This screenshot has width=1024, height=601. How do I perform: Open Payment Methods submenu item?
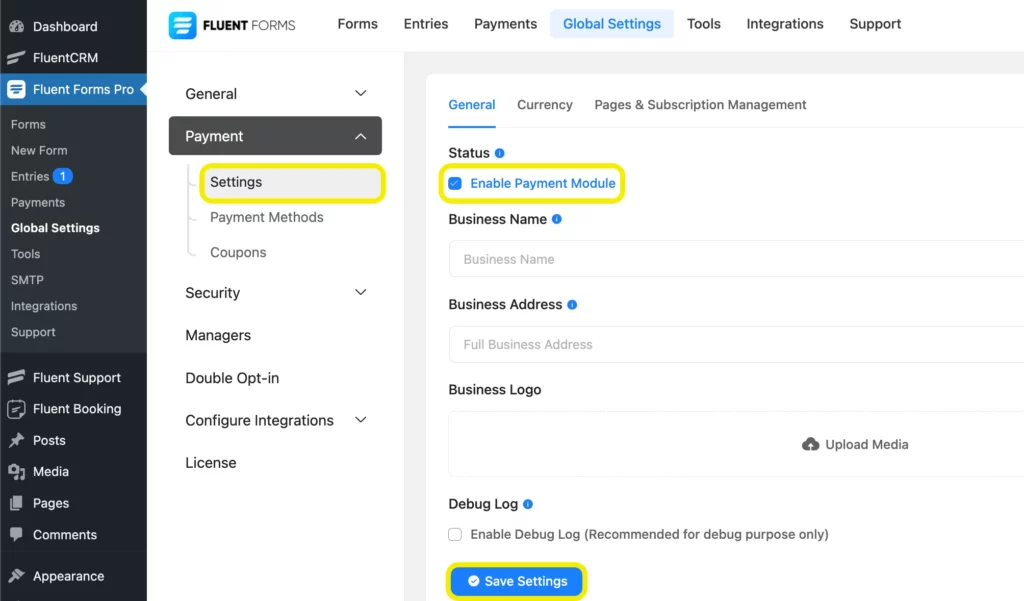[x=266, y=217]
